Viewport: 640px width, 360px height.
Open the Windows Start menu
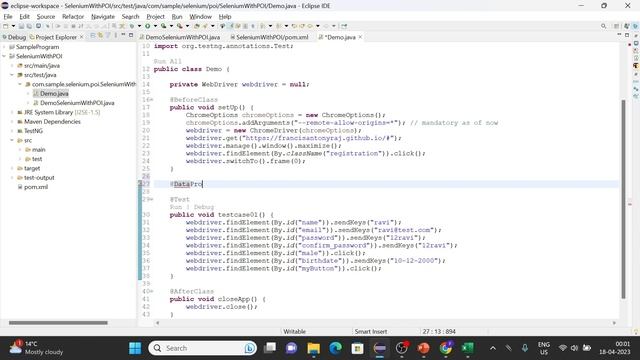tap(135, 348)
